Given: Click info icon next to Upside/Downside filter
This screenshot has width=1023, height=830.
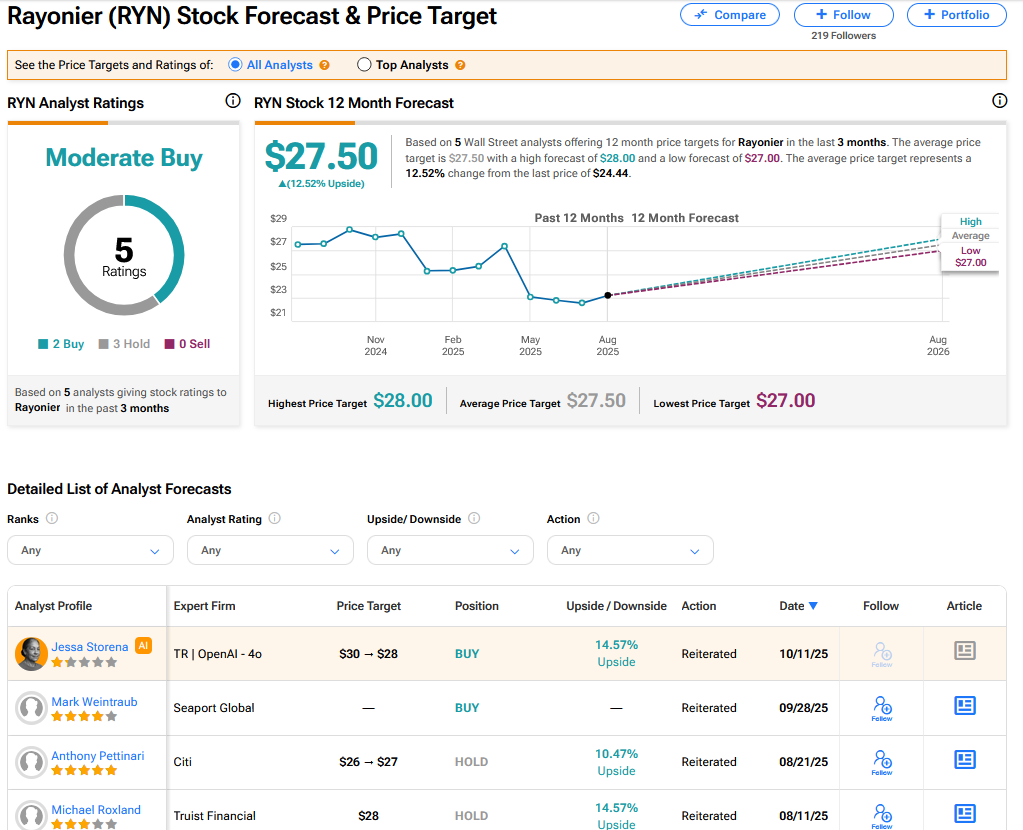Looking at the screenshot, I should [x=474, y=519].
